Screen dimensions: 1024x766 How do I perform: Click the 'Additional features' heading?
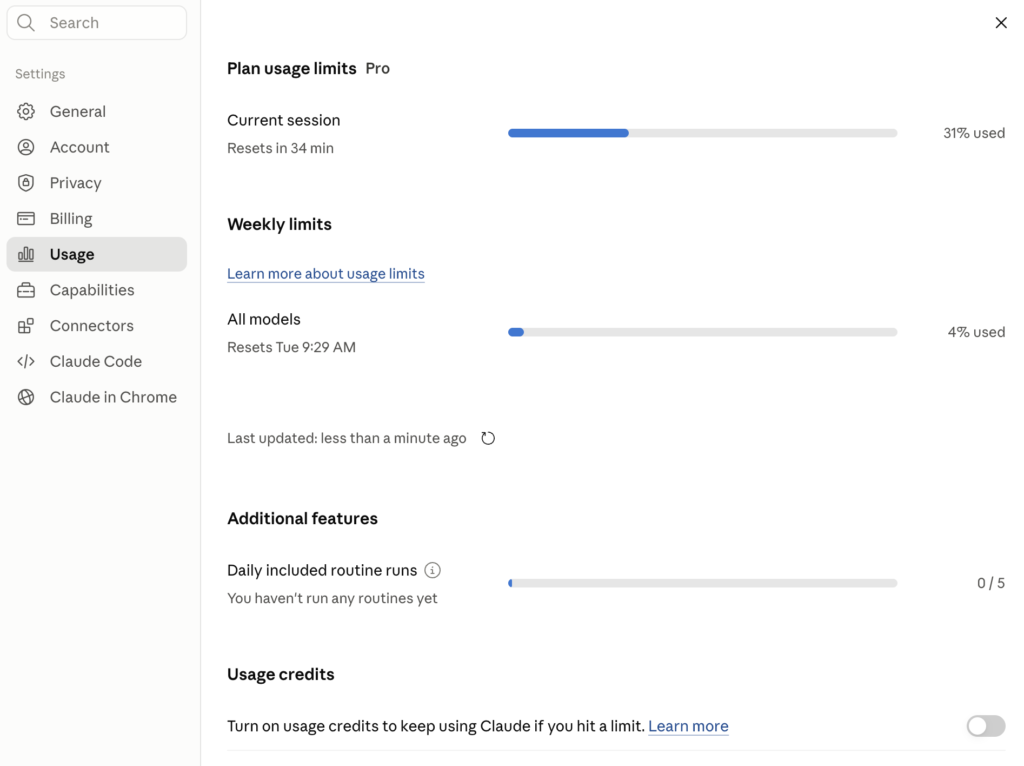(302, 519)
